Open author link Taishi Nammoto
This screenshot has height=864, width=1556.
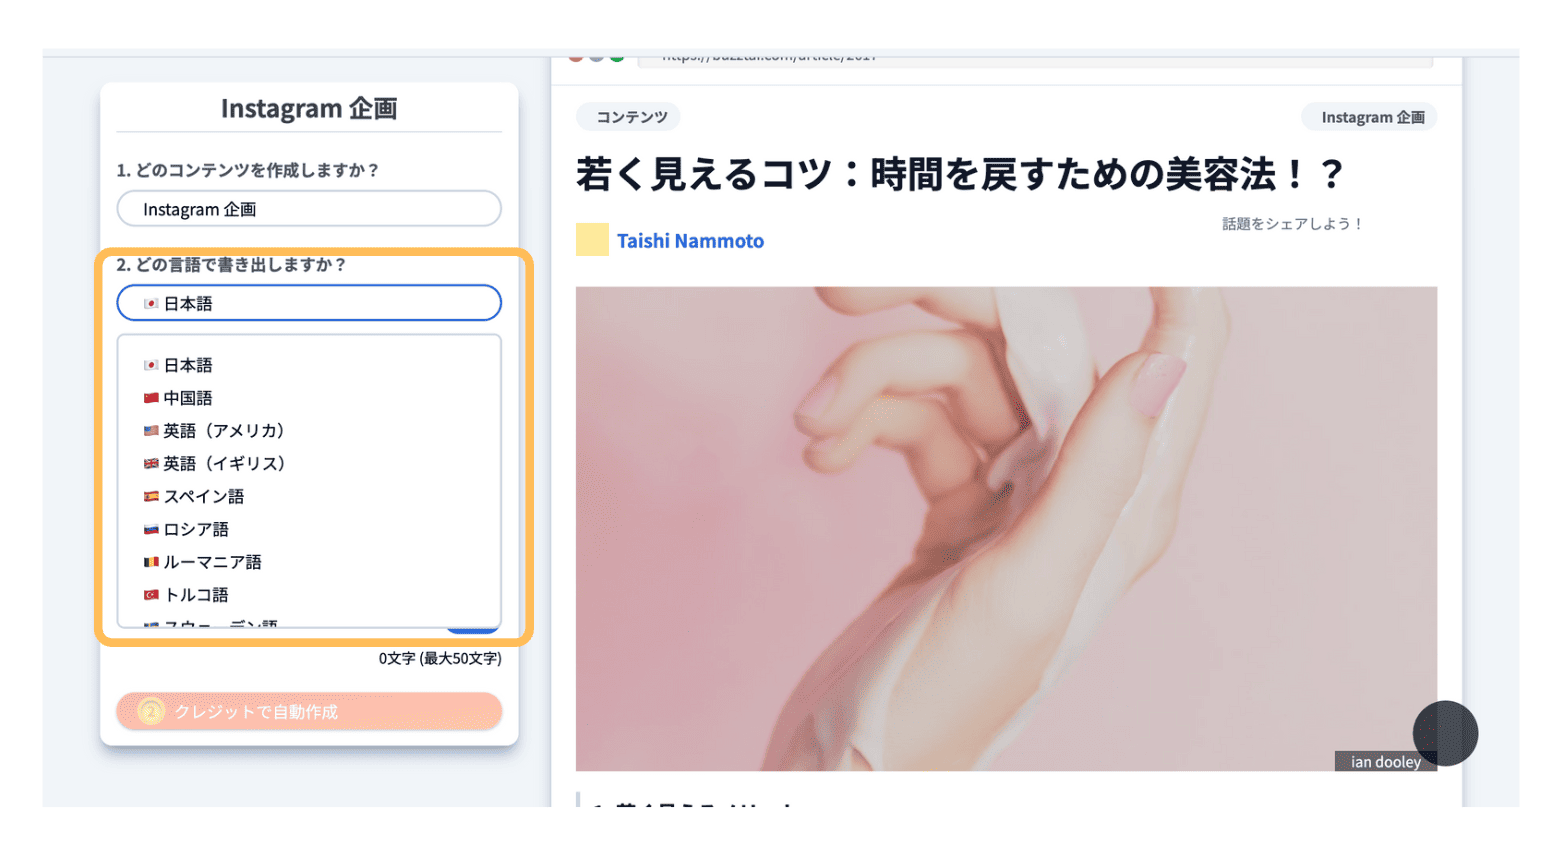tap(690, 241)
